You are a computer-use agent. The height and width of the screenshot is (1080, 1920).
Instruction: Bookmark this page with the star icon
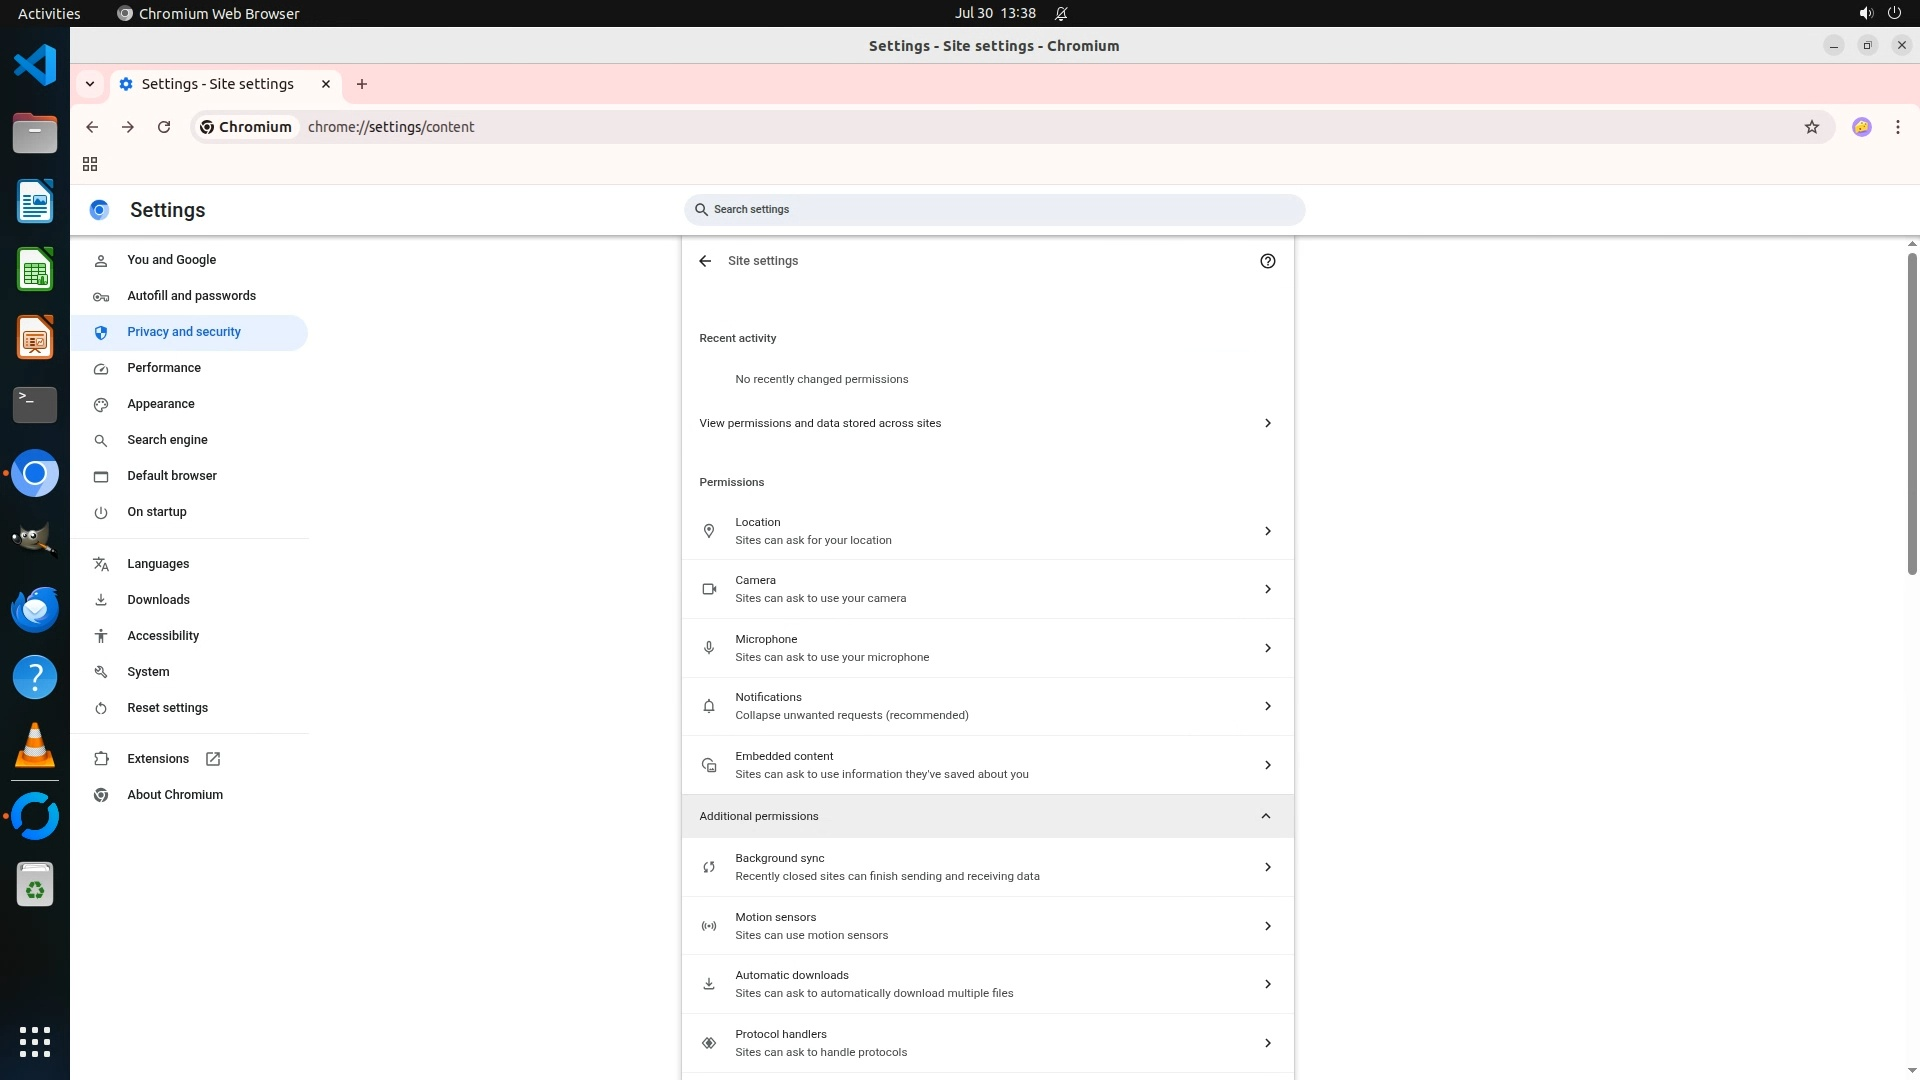(x=1811, y=127)
